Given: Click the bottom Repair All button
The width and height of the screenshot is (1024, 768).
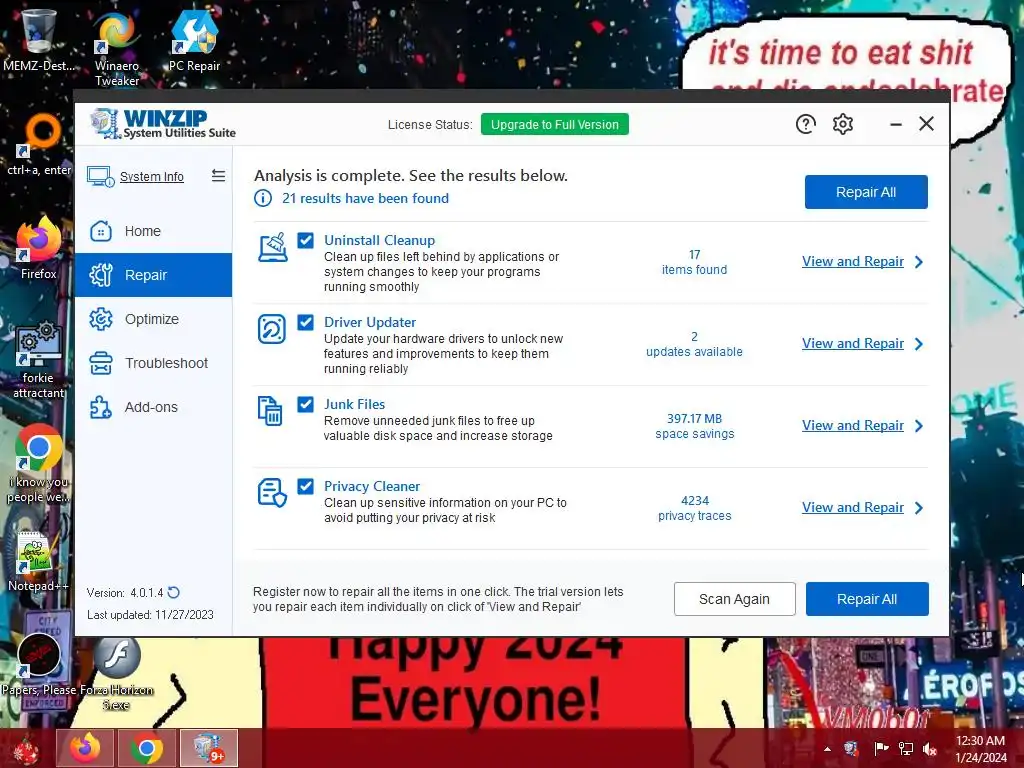Looking at the screenshot, I should [867, 599].
